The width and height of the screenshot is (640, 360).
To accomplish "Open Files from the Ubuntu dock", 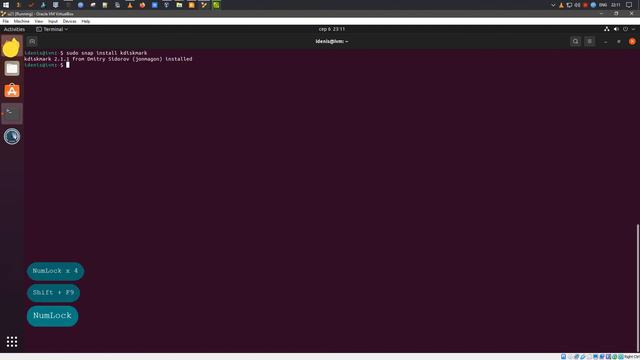I will (x=12, y=68).
